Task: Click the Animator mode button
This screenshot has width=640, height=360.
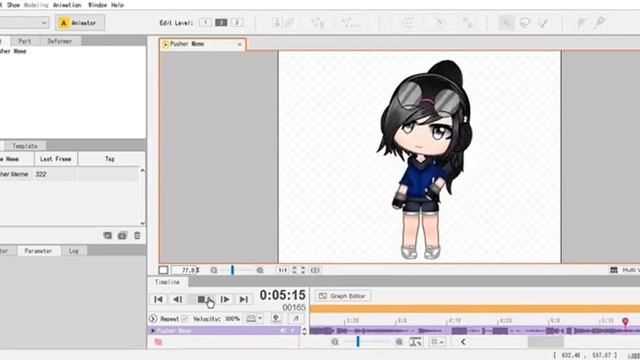Action: click(x=80, y=23)
